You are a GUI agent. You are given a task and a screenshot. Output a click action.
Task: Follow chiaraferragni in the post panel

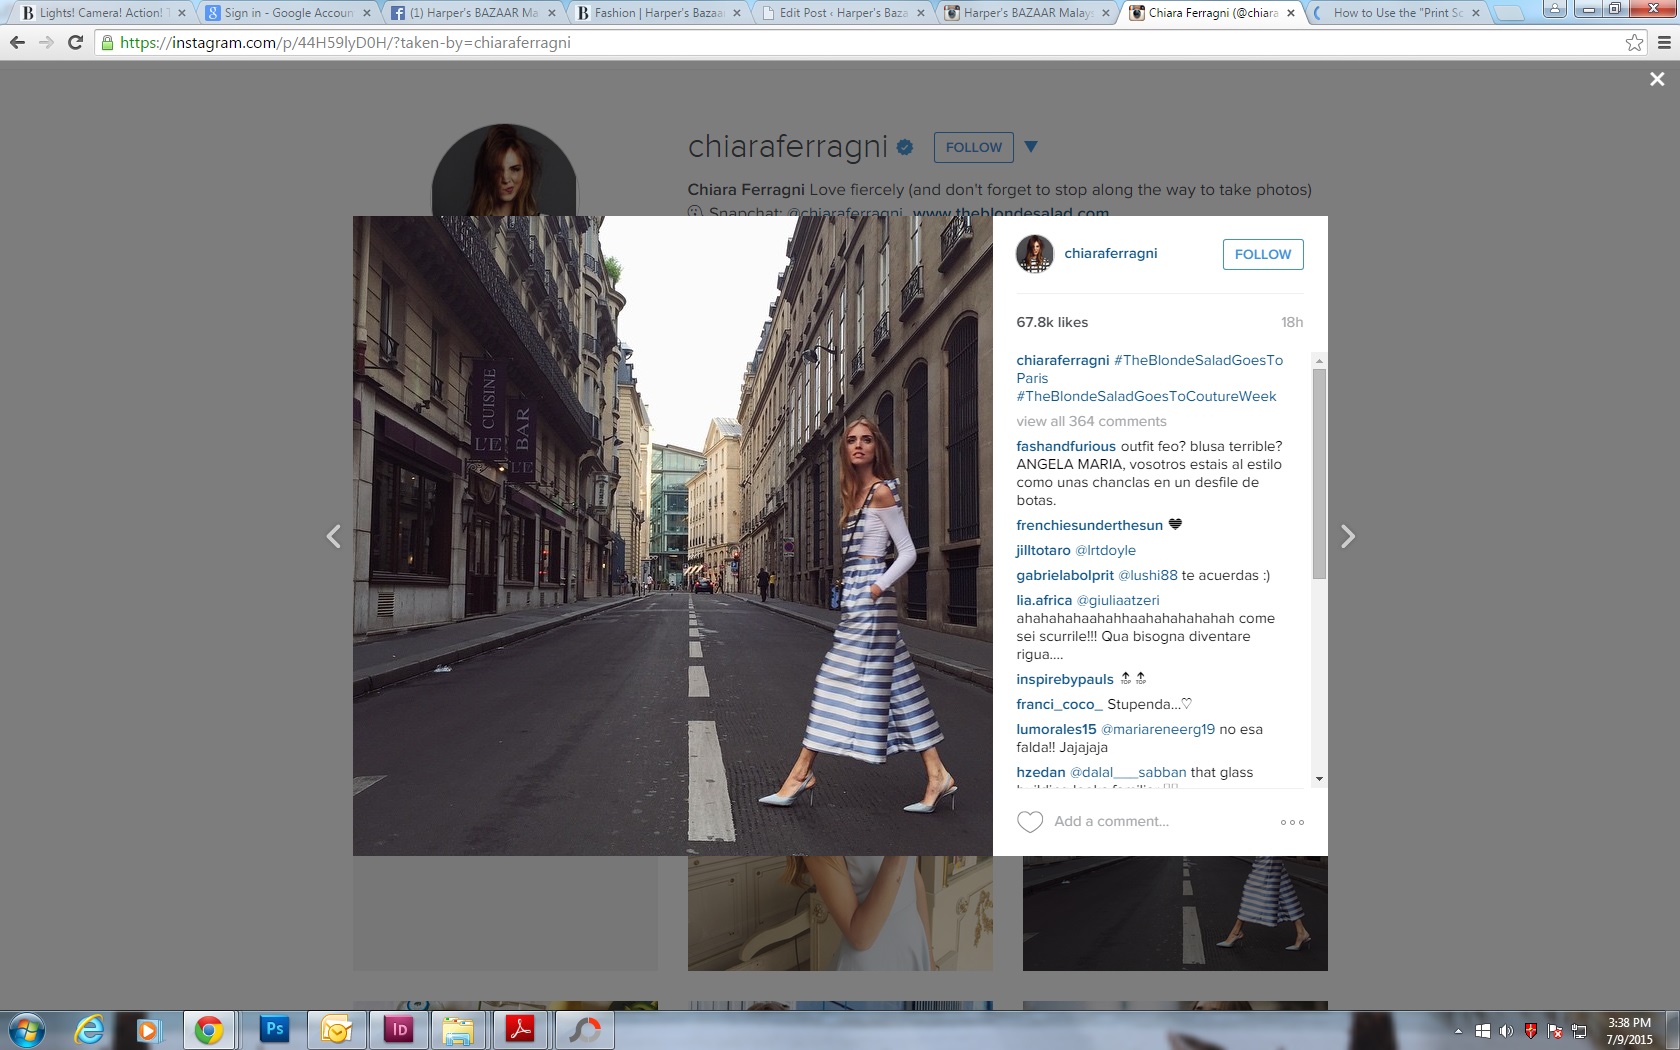pyautogui.click(x=1262, y=254)
